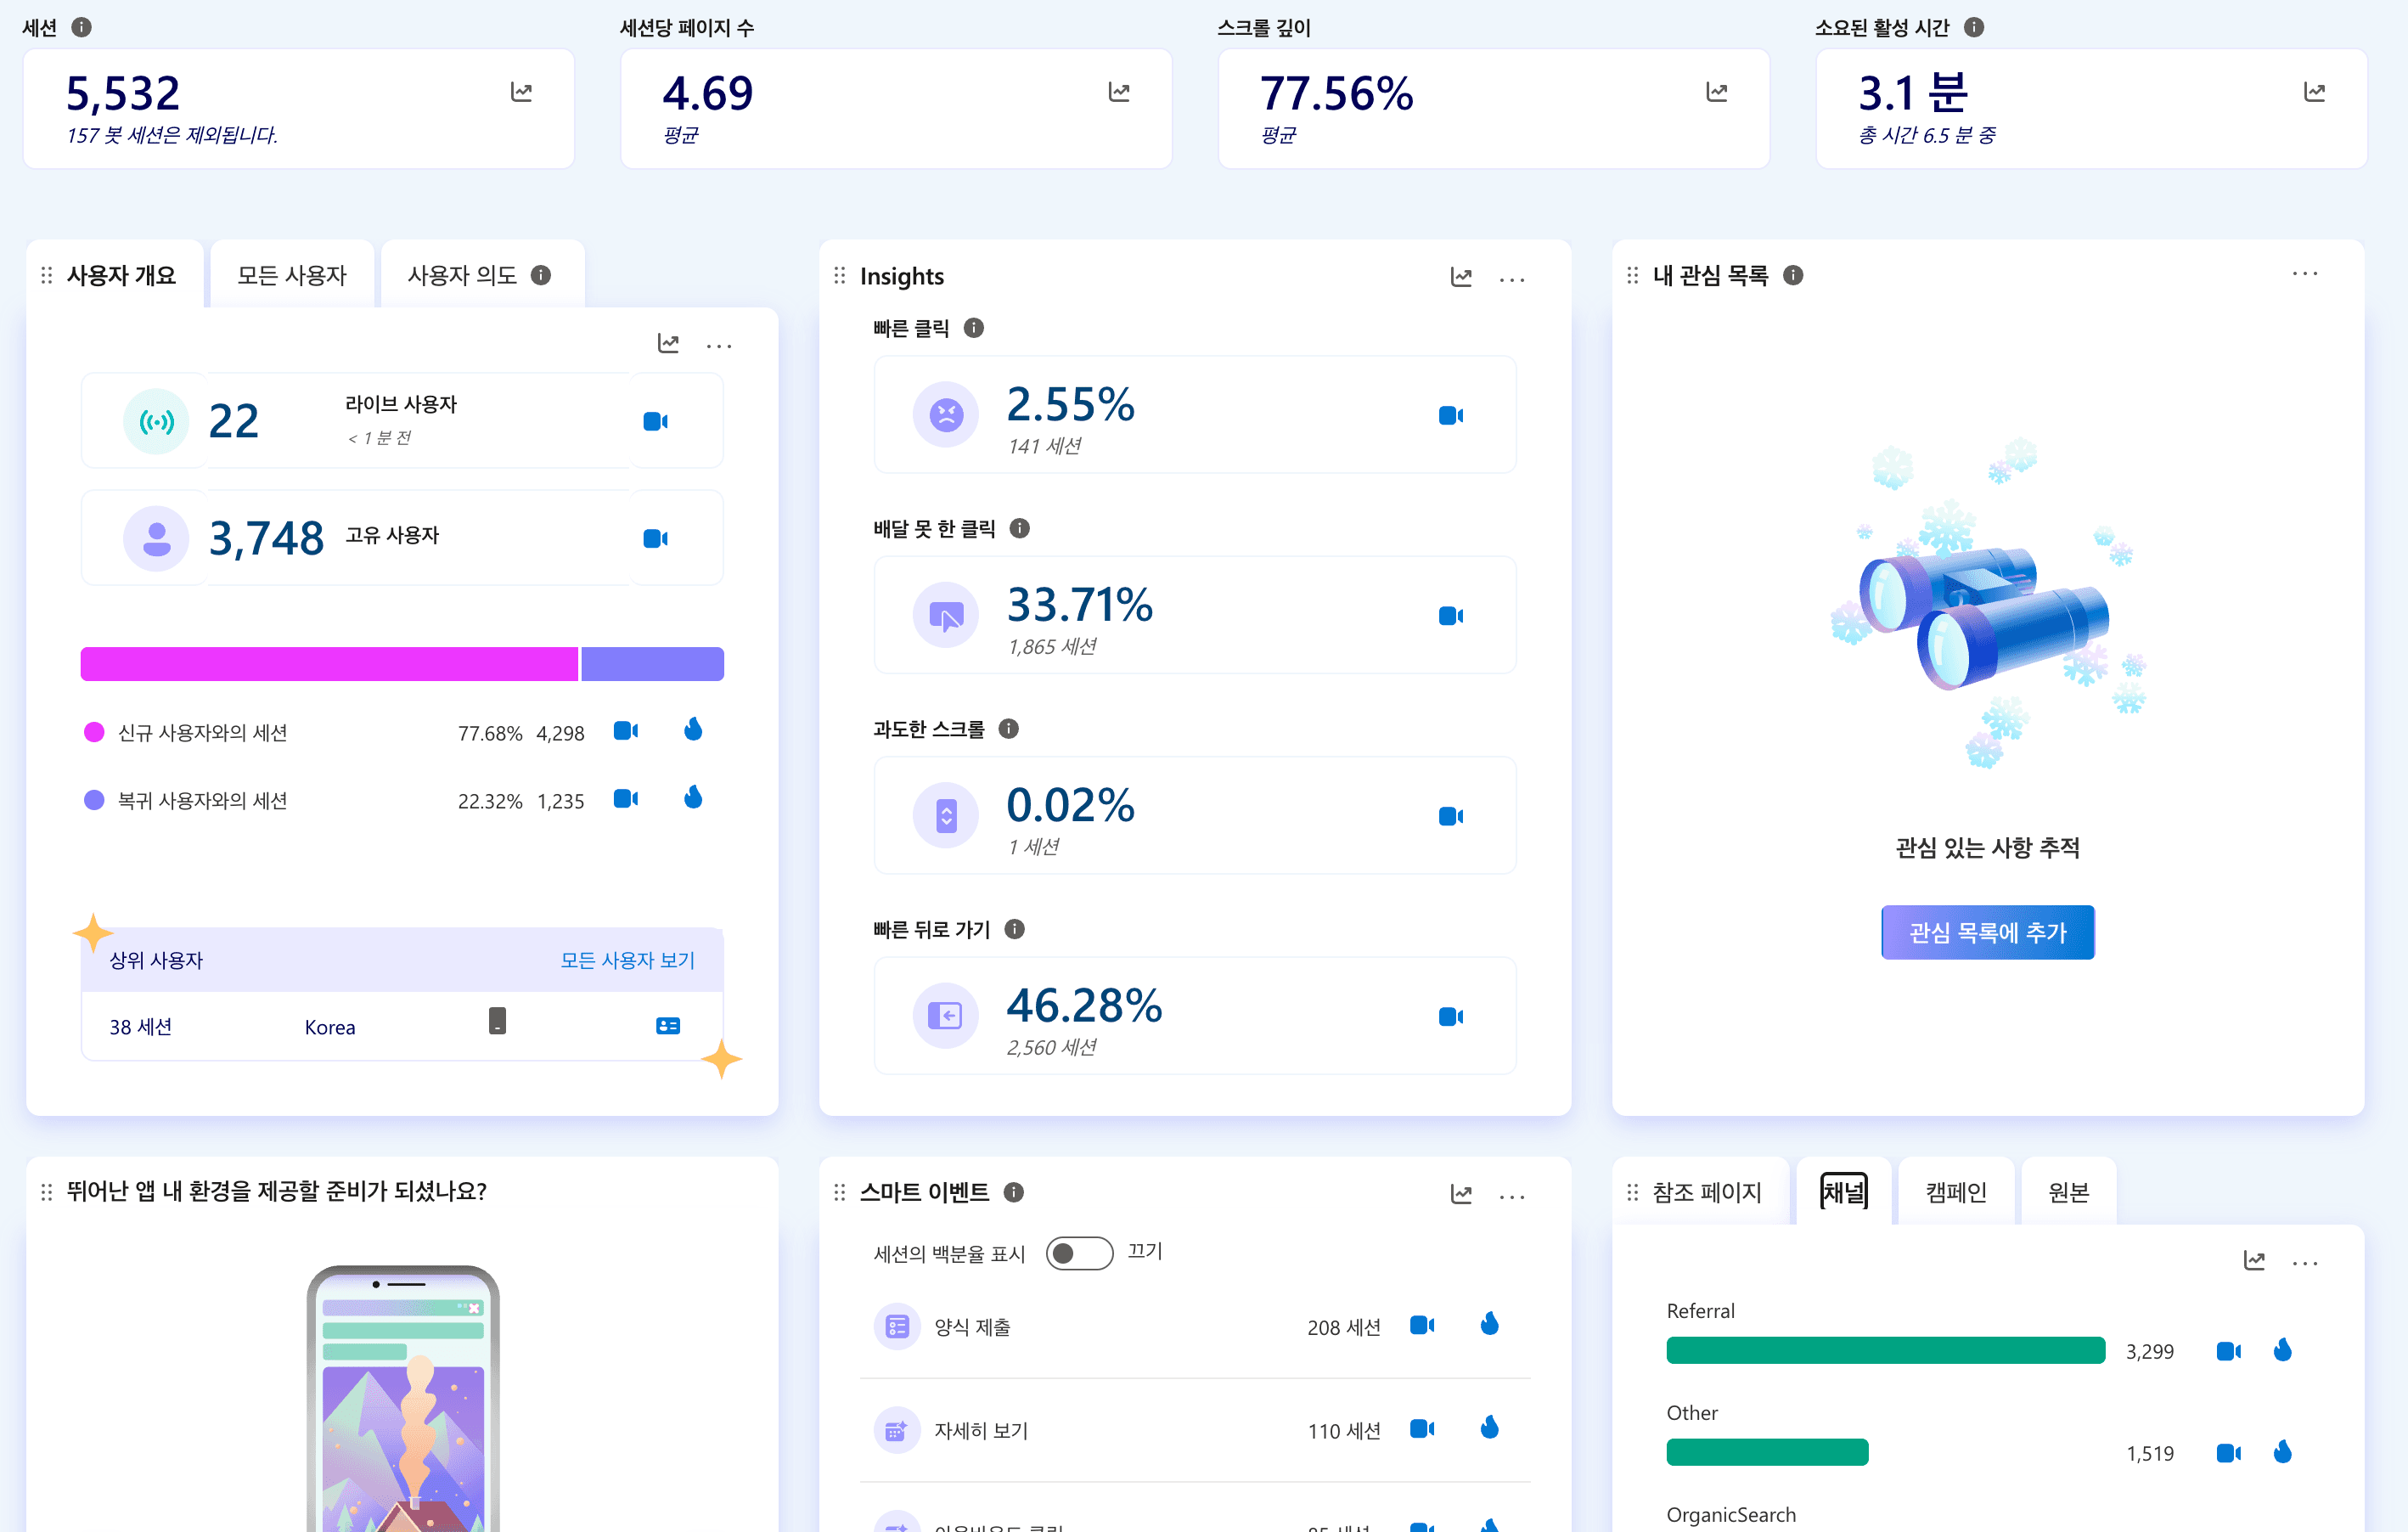Turn off the 세션의 백분율 표시 toggle

coord(1080,1252)
